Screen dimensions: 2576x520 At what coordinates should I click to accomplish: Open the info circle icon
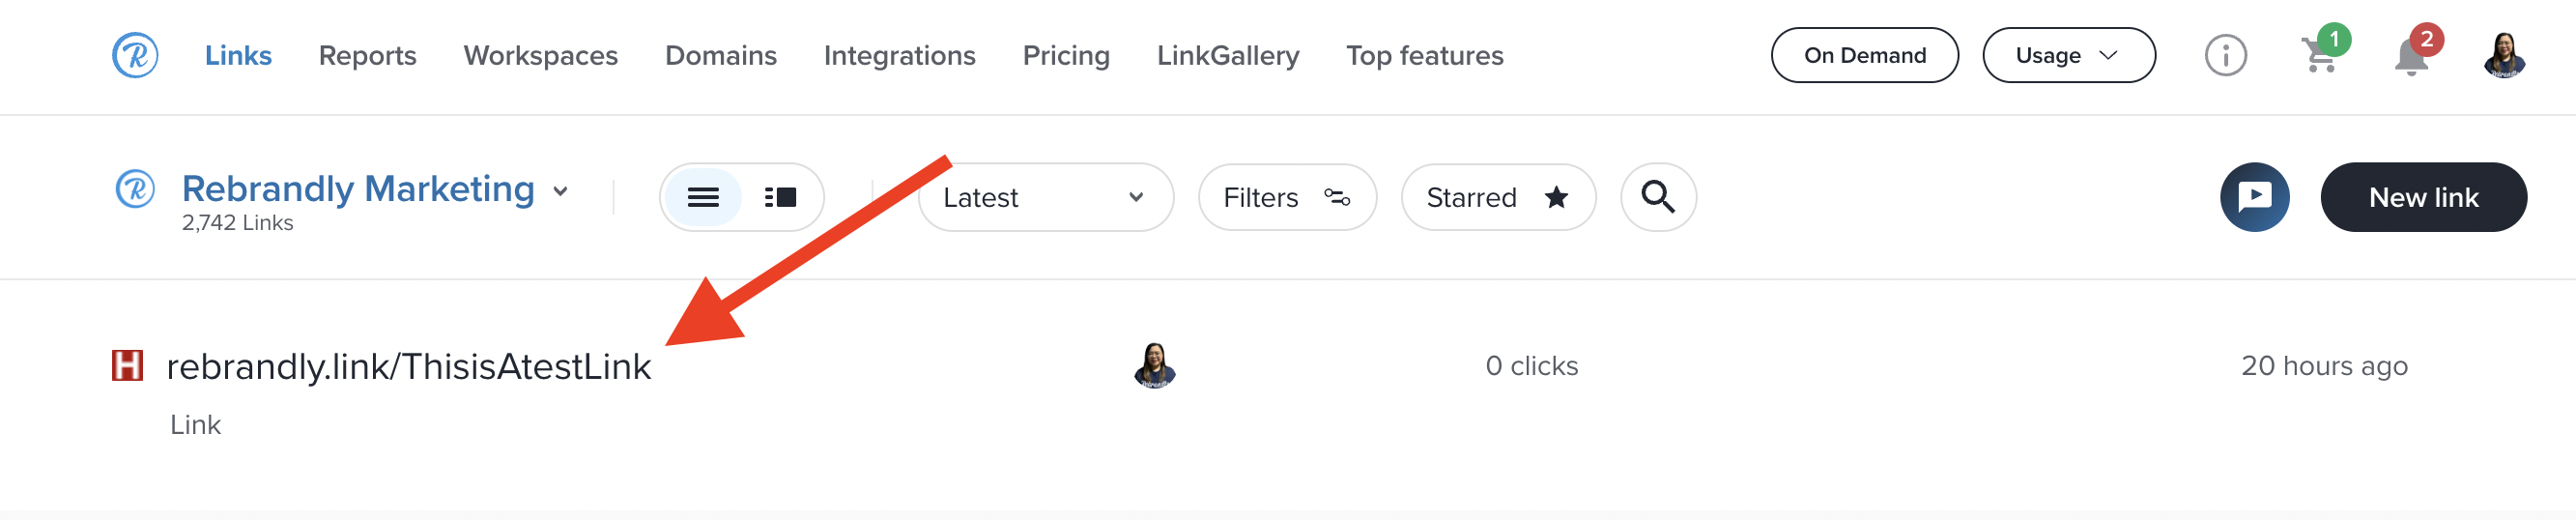tap(2225, 55)
